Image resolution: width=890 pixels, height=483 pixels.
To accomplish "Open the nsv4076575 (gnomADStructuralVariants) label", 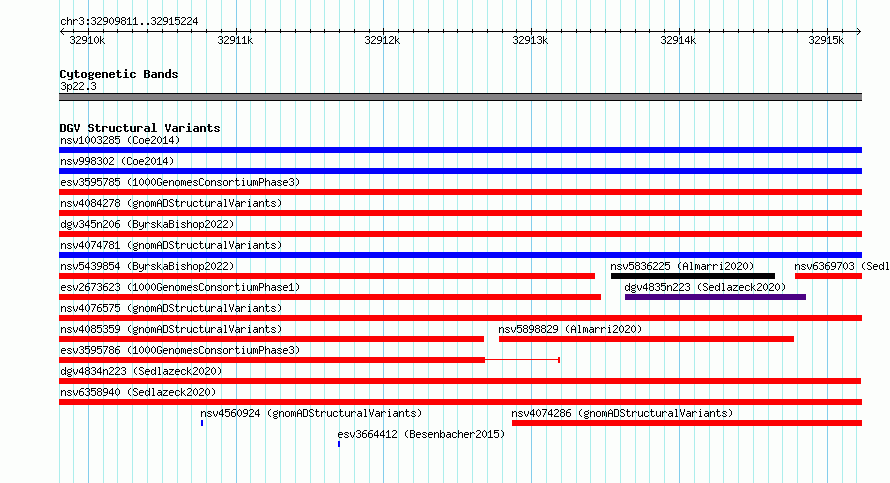I will coord(171,308).
